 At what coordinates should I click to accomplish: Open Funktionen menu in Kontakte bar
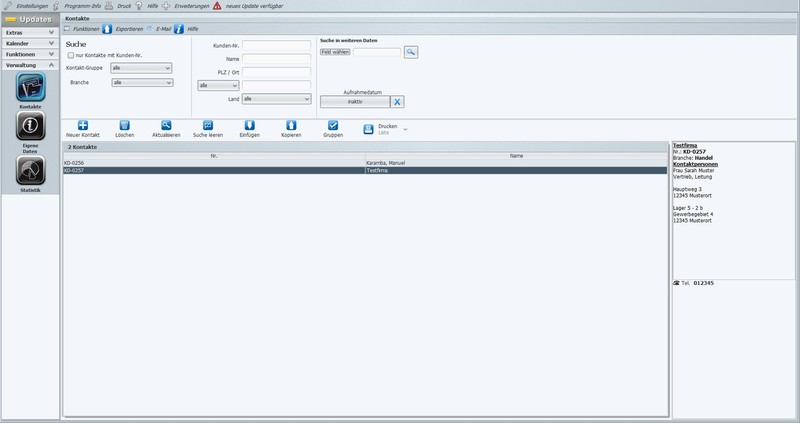click(86, 29)
